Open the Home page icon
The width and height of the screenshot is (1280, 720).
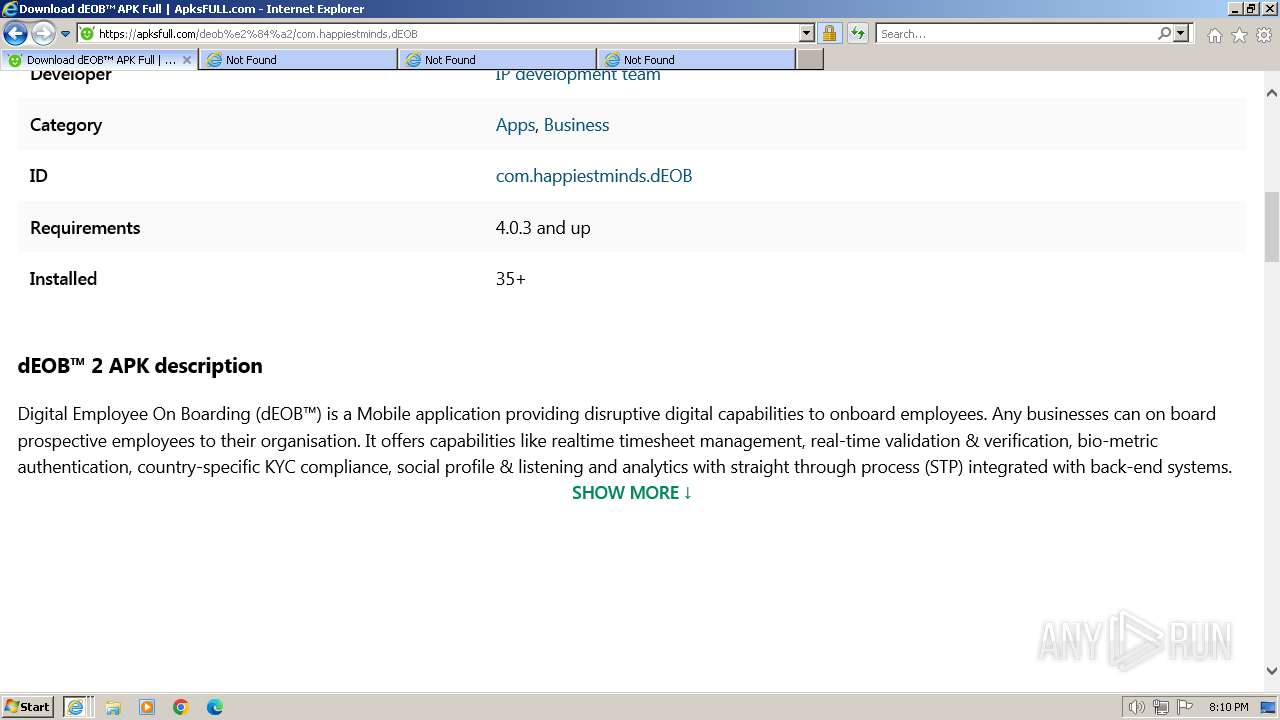pos(1214,35)
